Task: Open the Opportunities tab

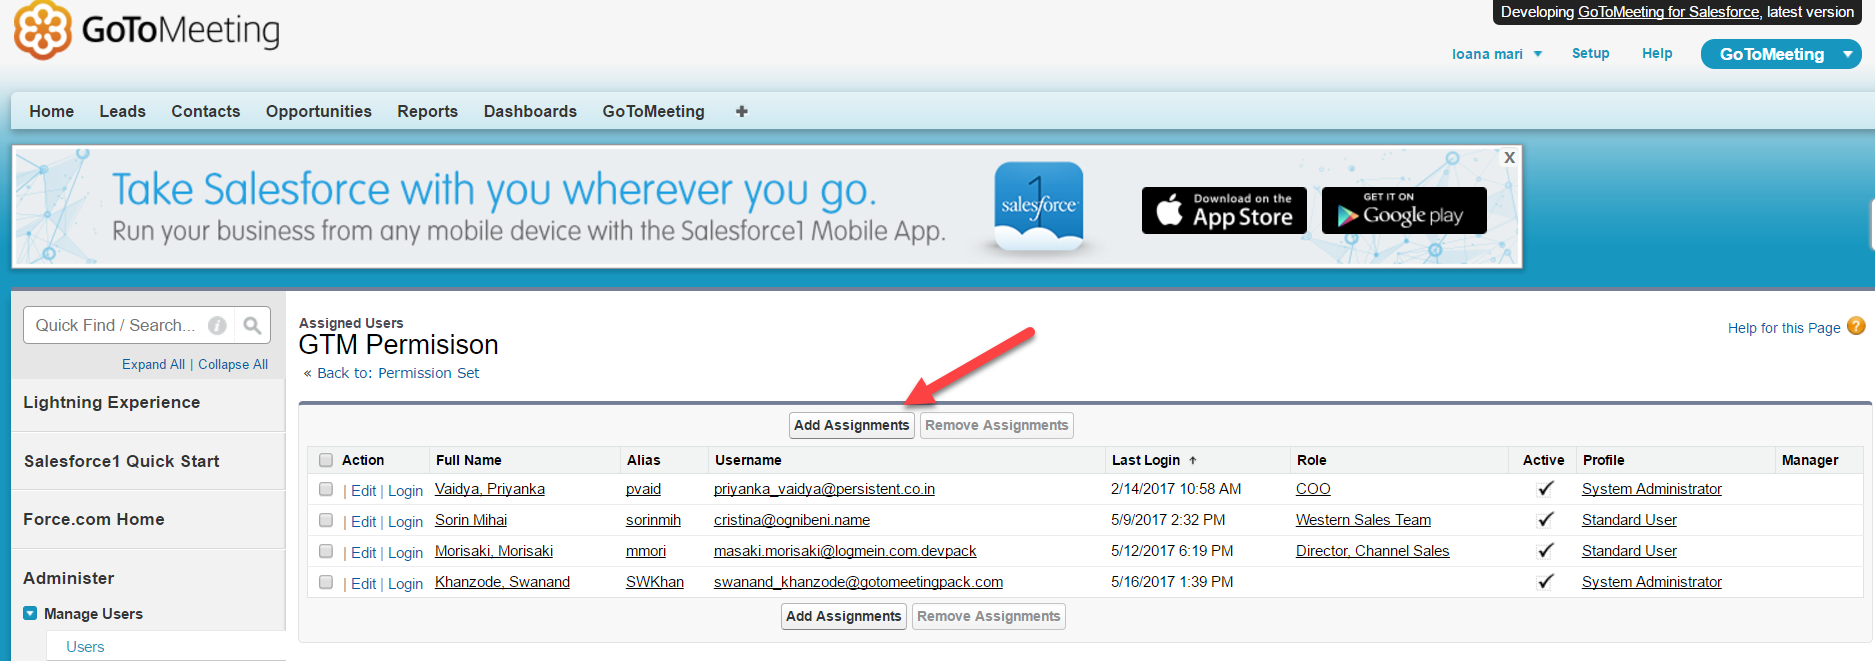Action: coord(319,111)
